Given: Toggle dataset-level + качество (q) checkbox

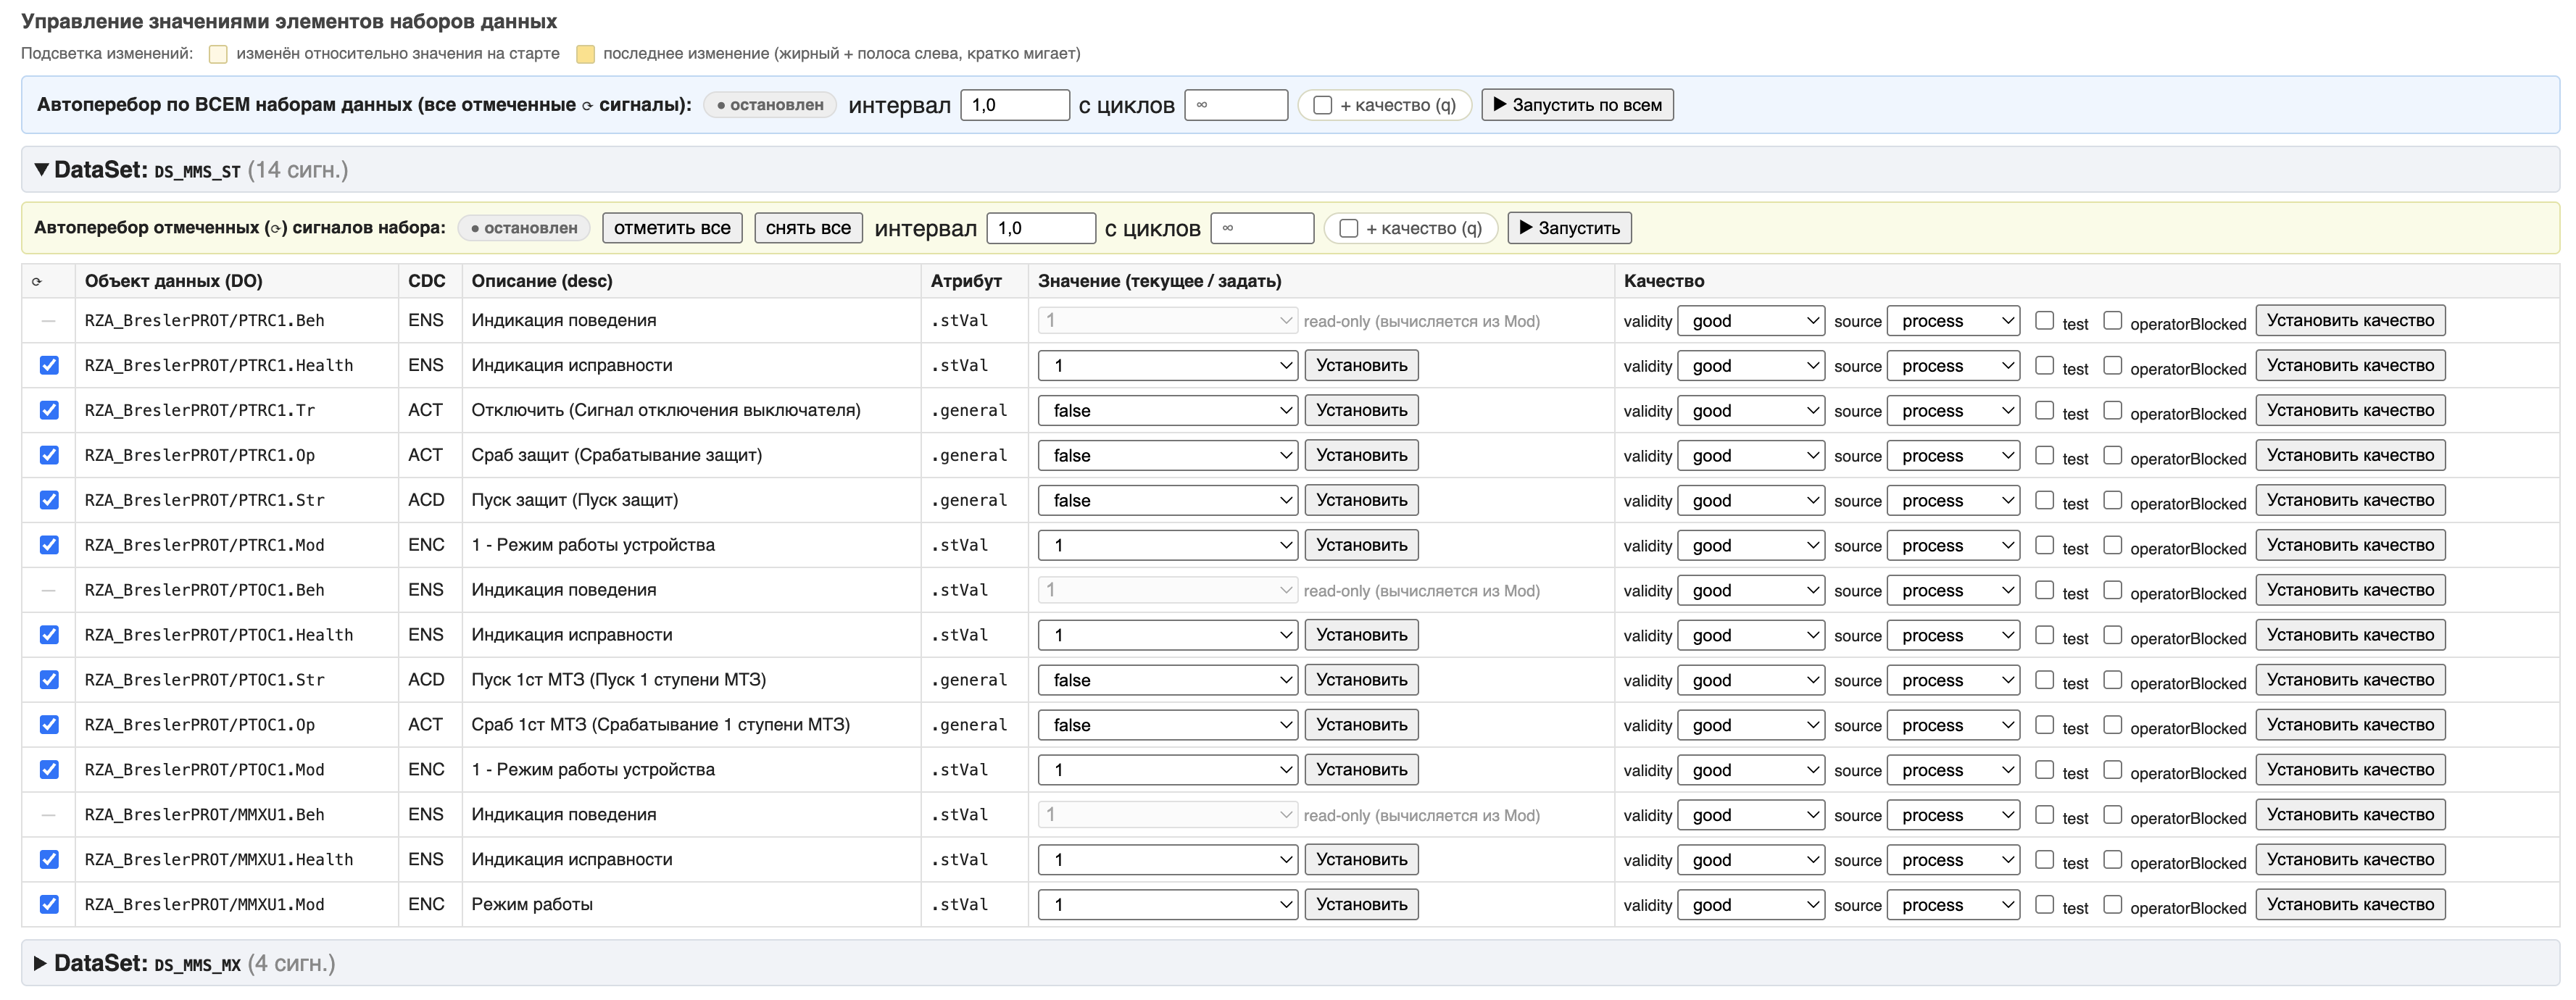Looking at the screenshot, I should (x=1348, y=228).
